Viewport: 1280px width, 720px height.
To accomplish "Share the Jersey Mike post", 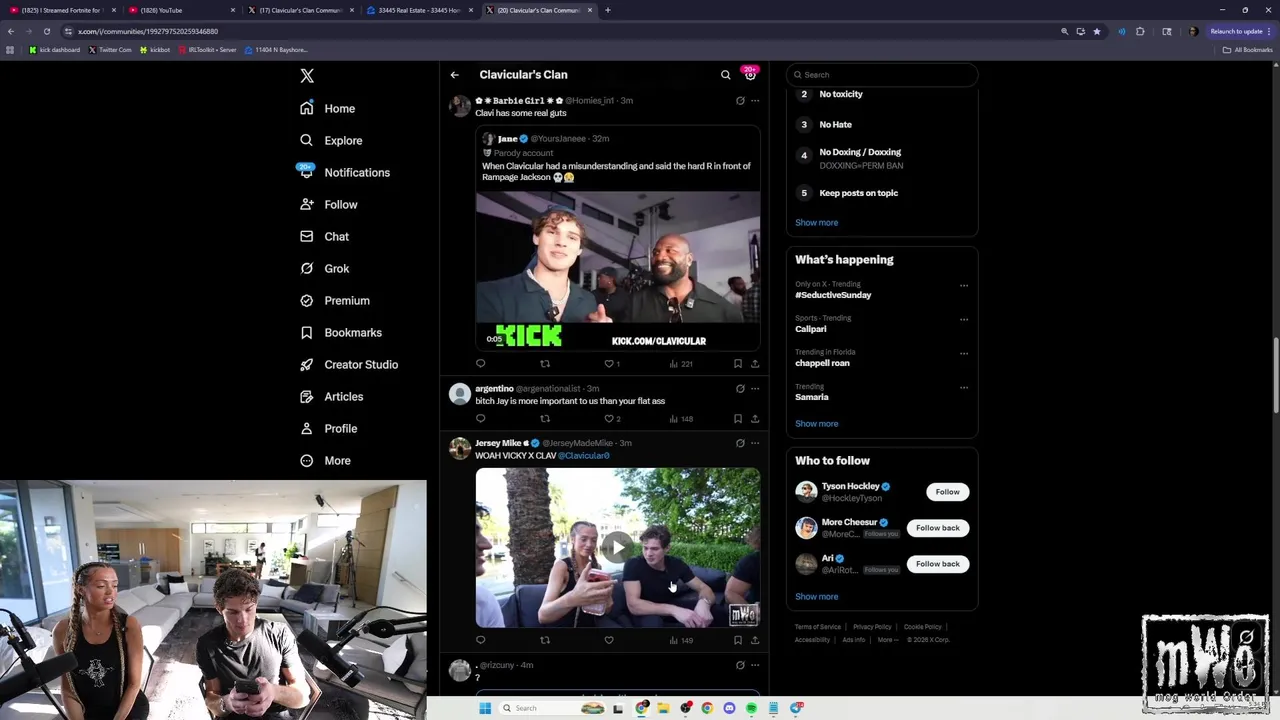I will pyautogui.click(x=755, y=640).
